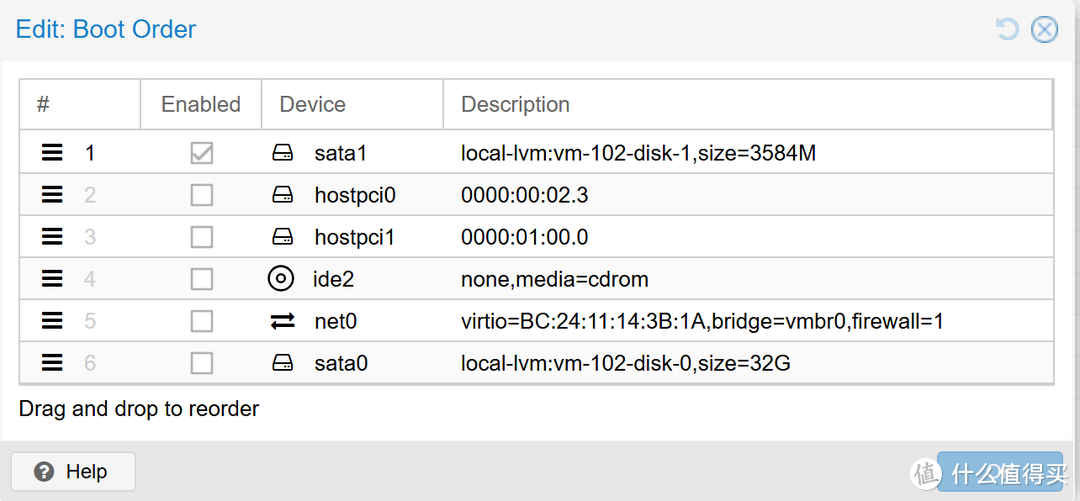The image size is (1080, 501).
Task: Click the drag handle for hostpci0 row
Action: pyautogui.click(x=52, y=195)
